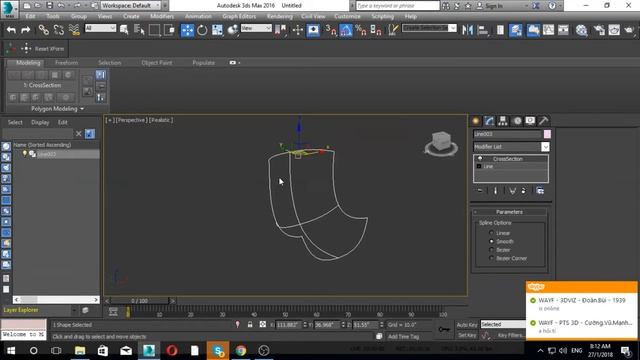Open the Graph Editors menu
The width and height of the screenshot is (640, 360).
239,16
